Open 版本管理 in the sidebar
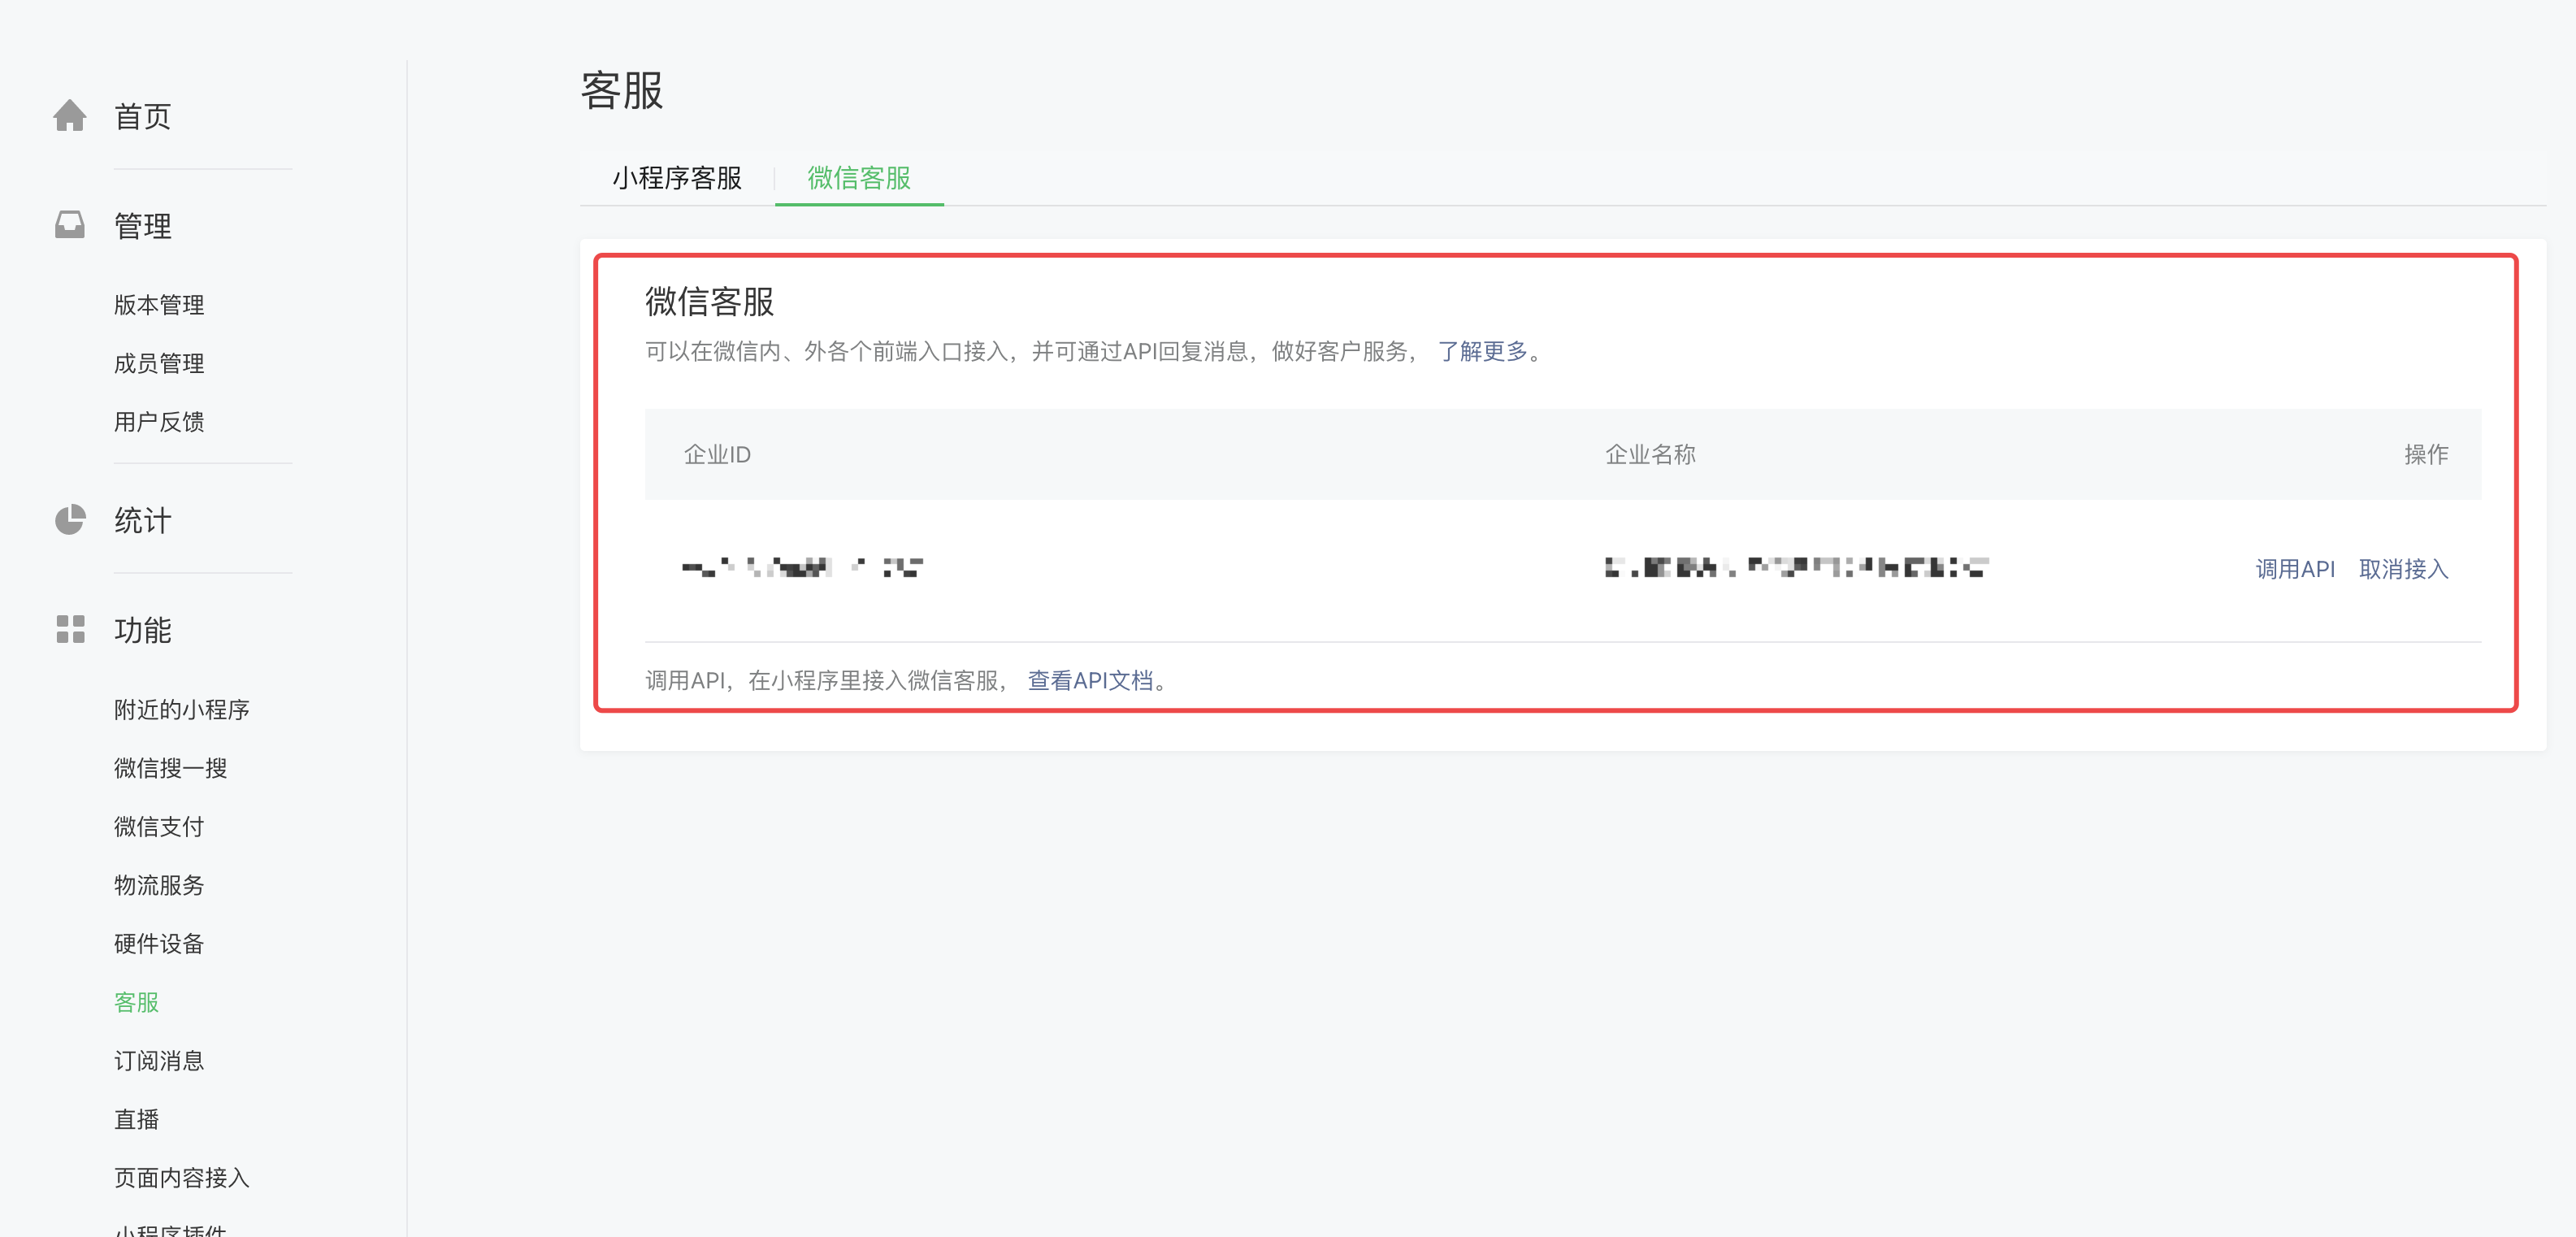 coord(159,304)
